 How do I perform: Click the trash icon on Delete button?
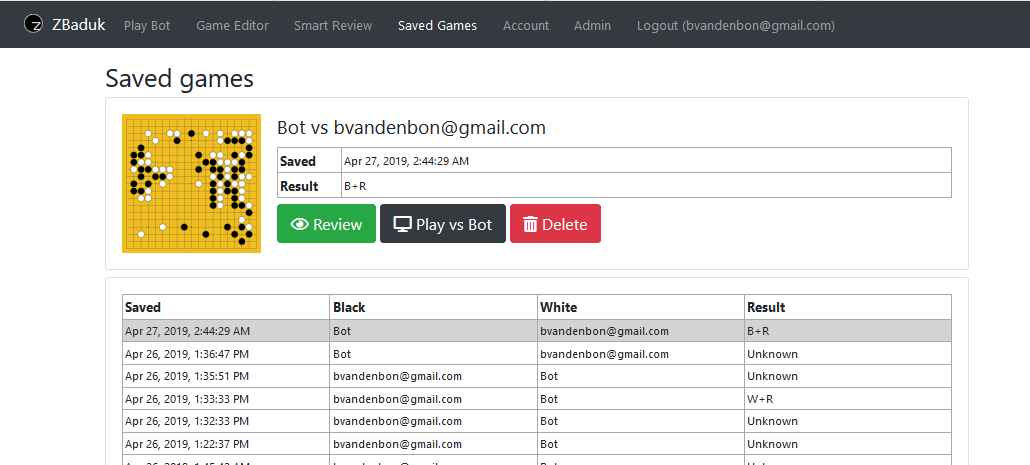pos(530,224)
